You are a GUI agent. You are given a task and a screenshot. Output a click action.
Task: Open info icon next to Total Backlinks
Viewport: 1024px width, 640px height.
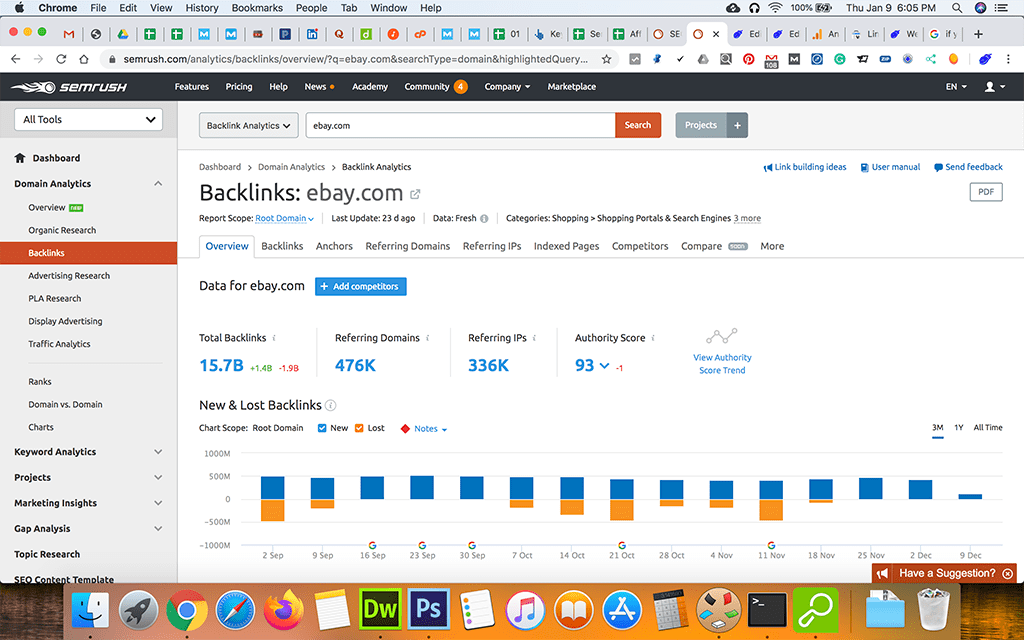(274, 338)
